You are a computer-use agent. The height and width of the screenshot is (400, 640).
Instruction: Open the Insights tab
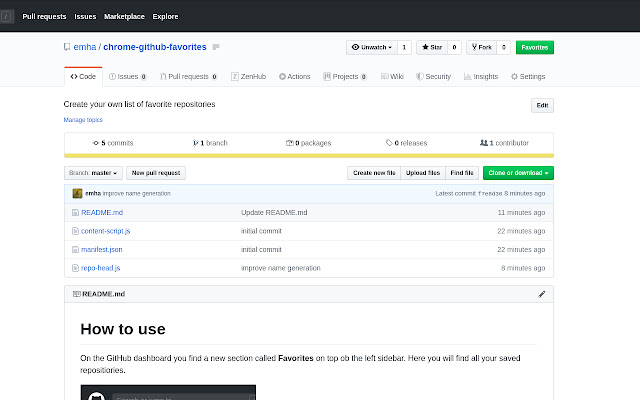[481, 76]
